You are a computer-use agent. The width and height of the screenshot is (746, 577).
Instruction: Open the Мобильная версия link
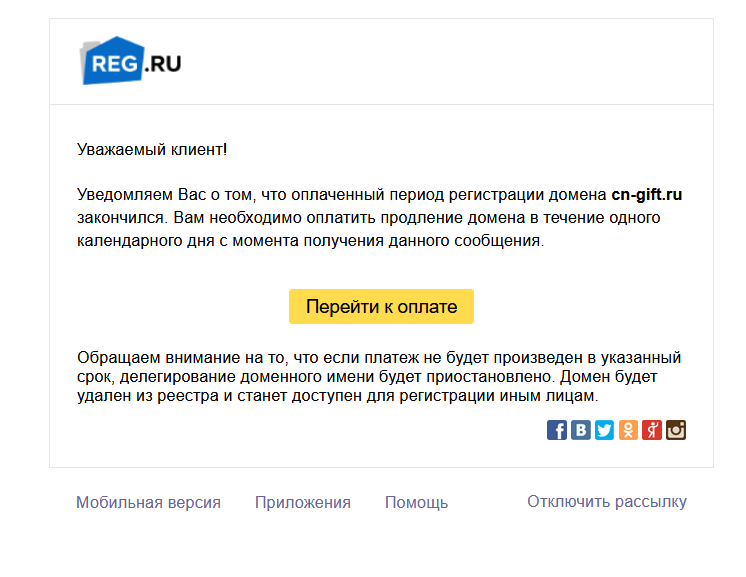(x=148, y=502)
